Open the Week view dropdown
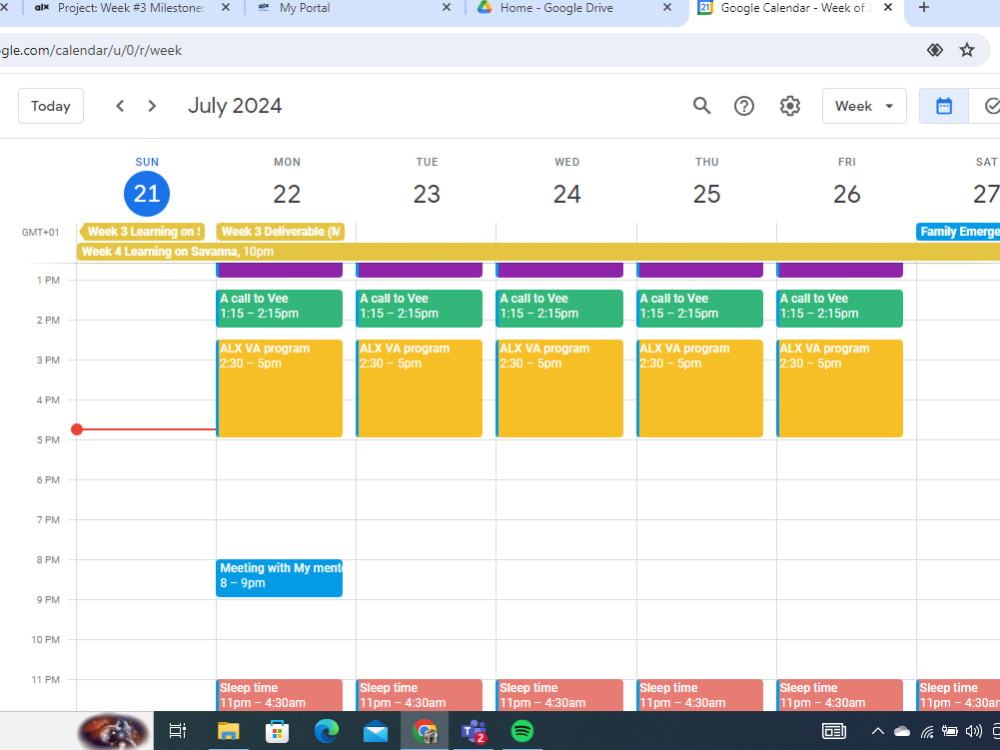This screenshot has width=1000, height=750. click(864, 106)
